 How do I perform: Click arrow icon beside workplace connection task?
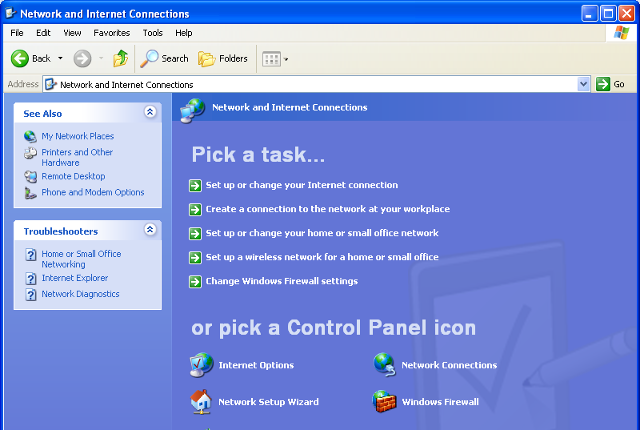click(x=195, y=209)
